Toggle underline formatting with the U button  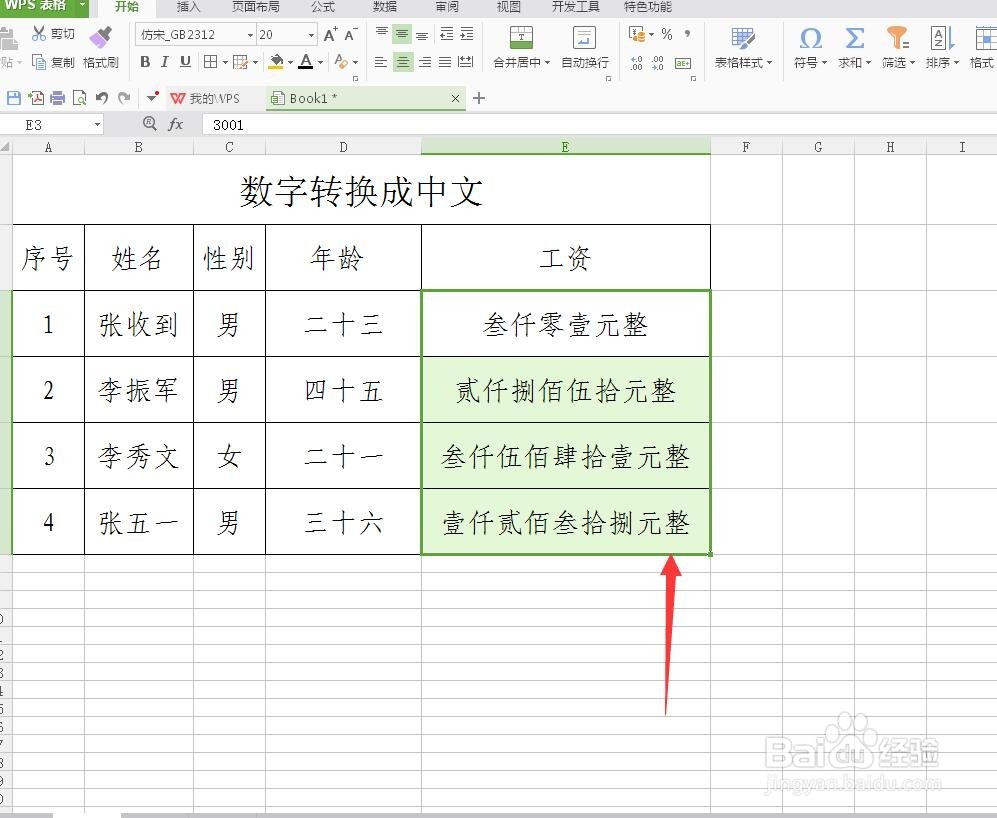(x=184, y=62)
